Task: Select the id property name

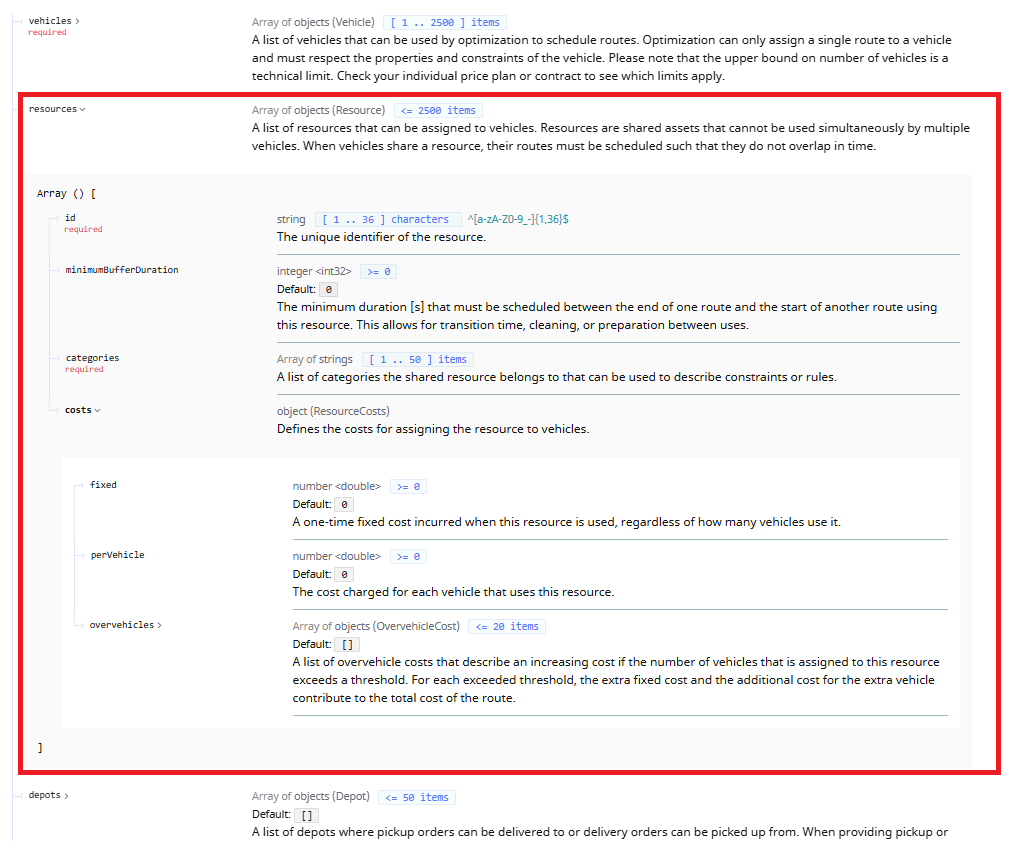Action: (x=70, y=217)
